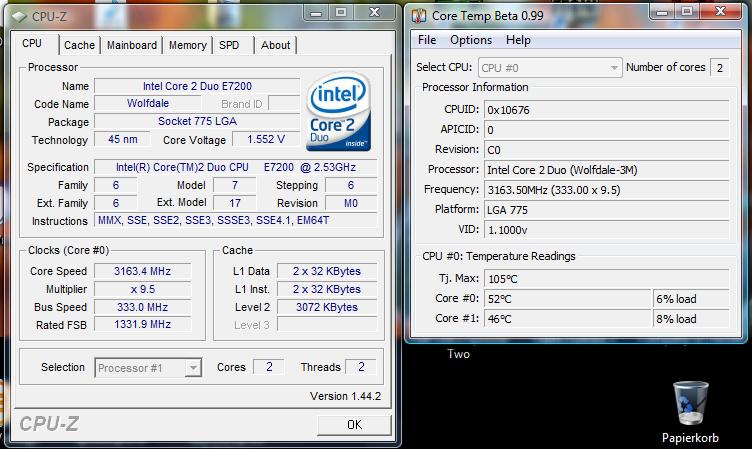Click the Core #0 '6% load' field
This screenshot has height=449, width=752.
(x=691, y=299)
